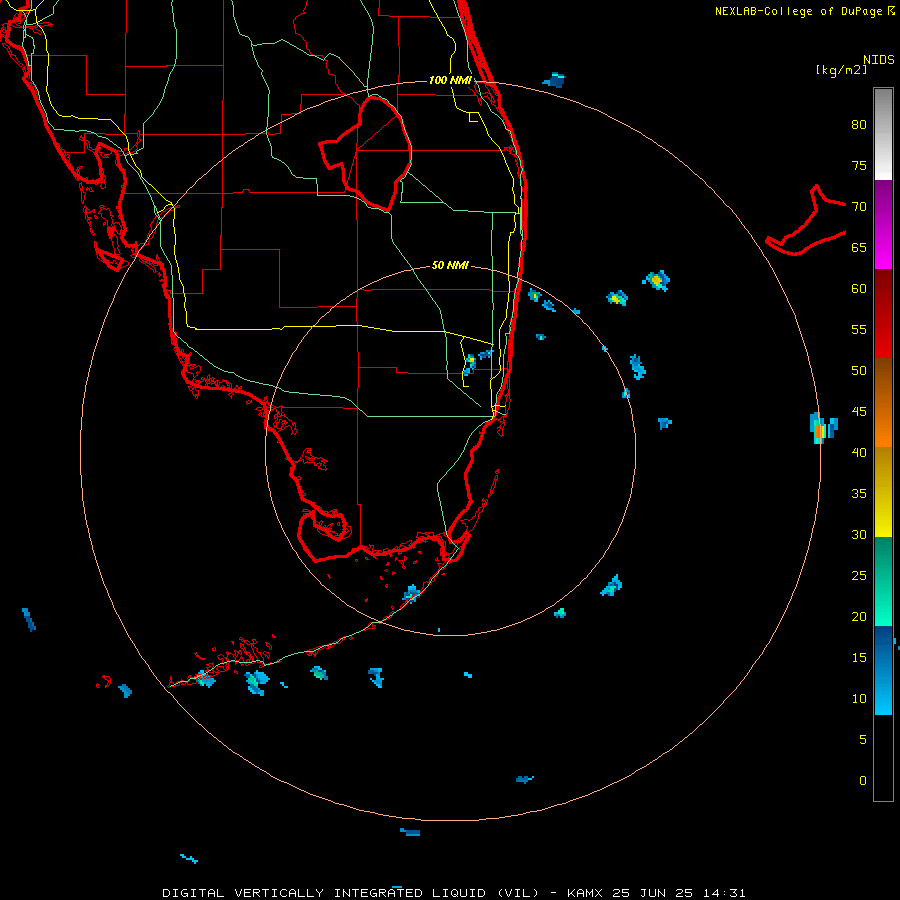Select the 100 NMI range ring label
This screenshot has height=900, width=900.
click(x=450, y=80)
